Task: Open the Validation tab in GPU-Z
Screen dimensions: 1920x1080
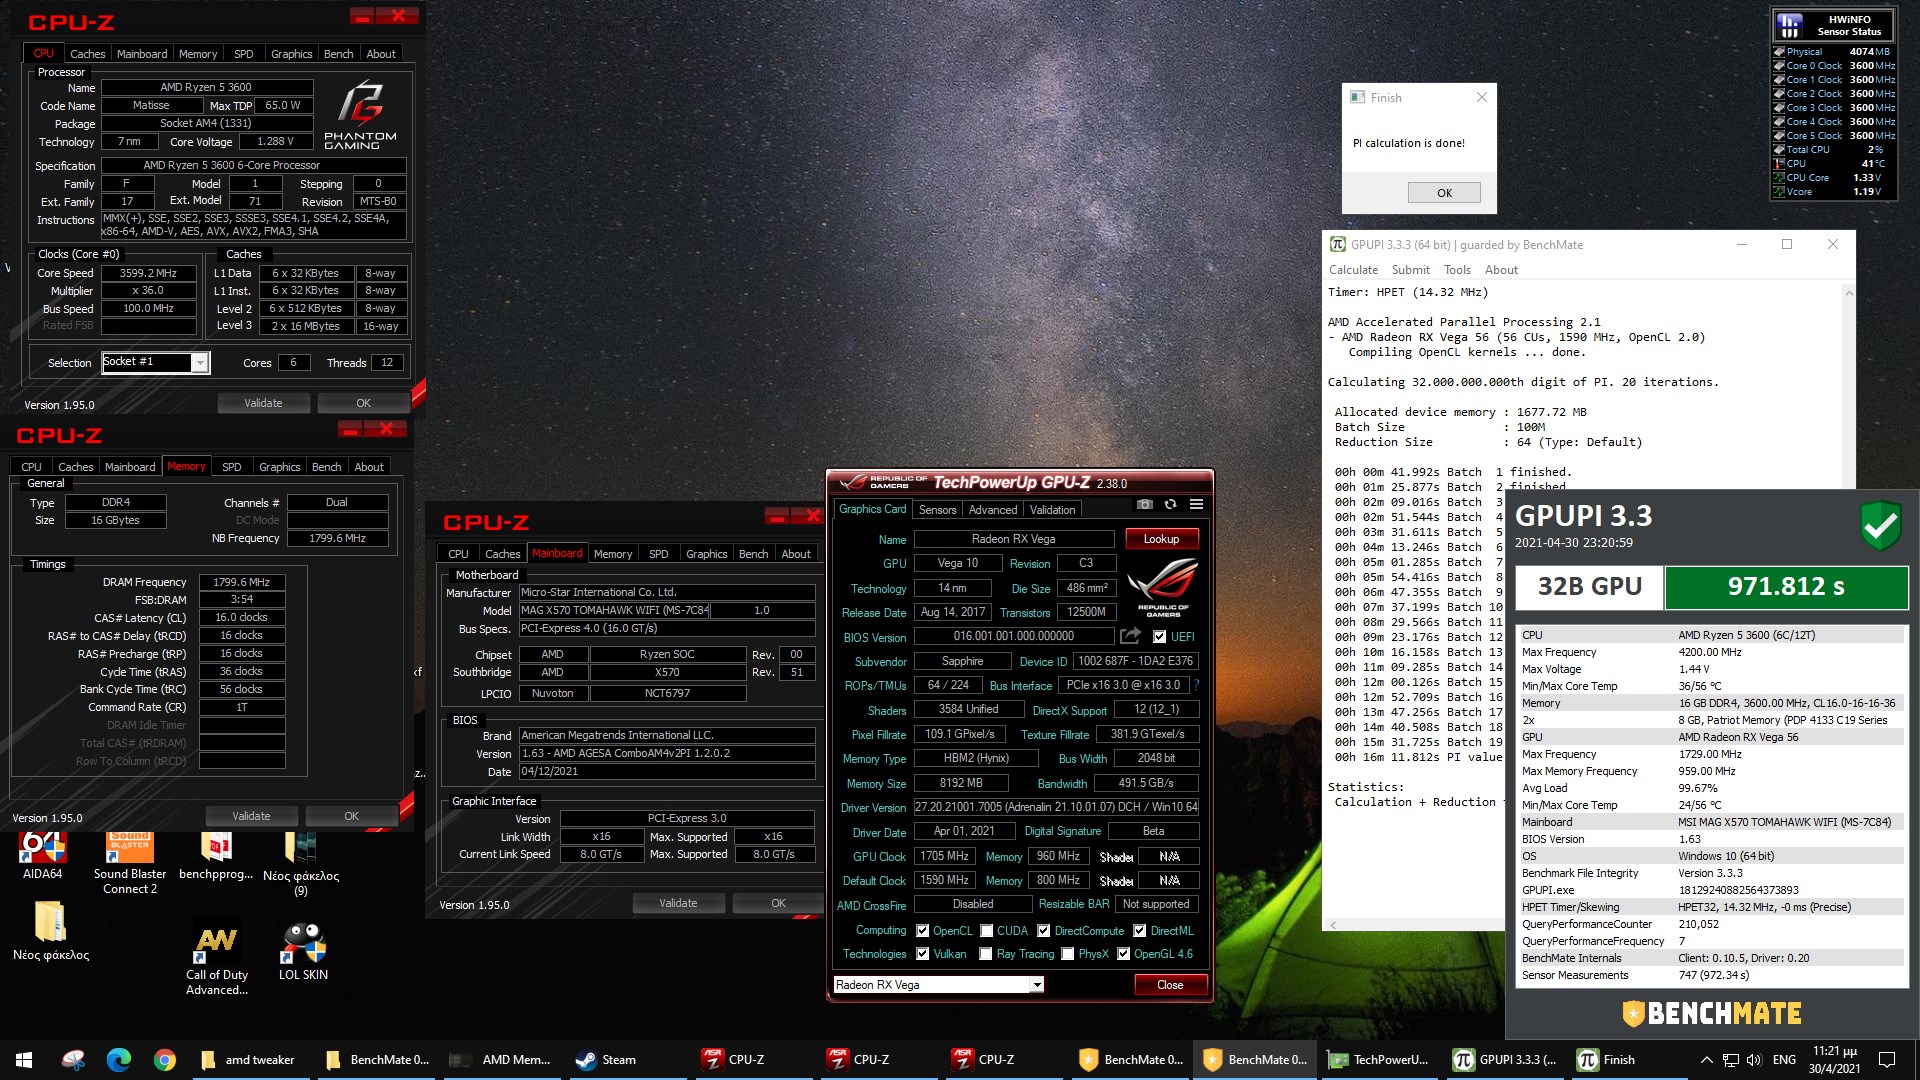Action: tap(1052, 510)
